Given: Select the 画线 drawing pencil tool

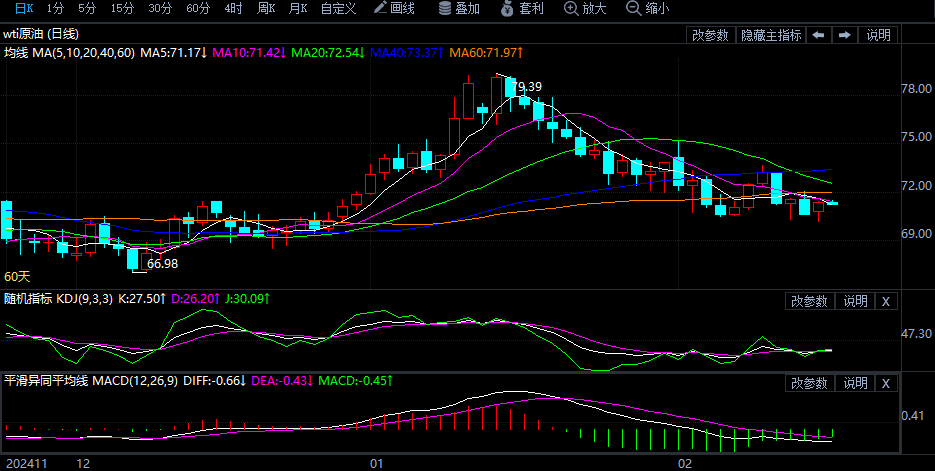Looking at the screenshot, I should (x=393, y=9).
